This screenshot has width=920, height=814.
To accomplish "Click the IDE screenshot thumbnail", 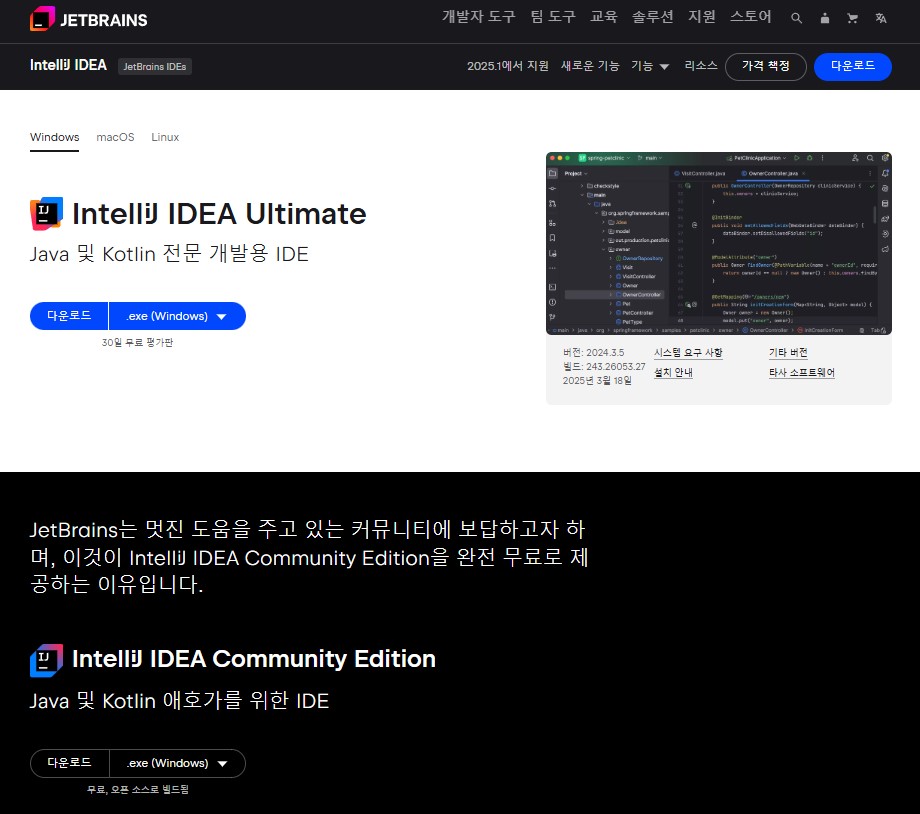I will coord(719,244).
